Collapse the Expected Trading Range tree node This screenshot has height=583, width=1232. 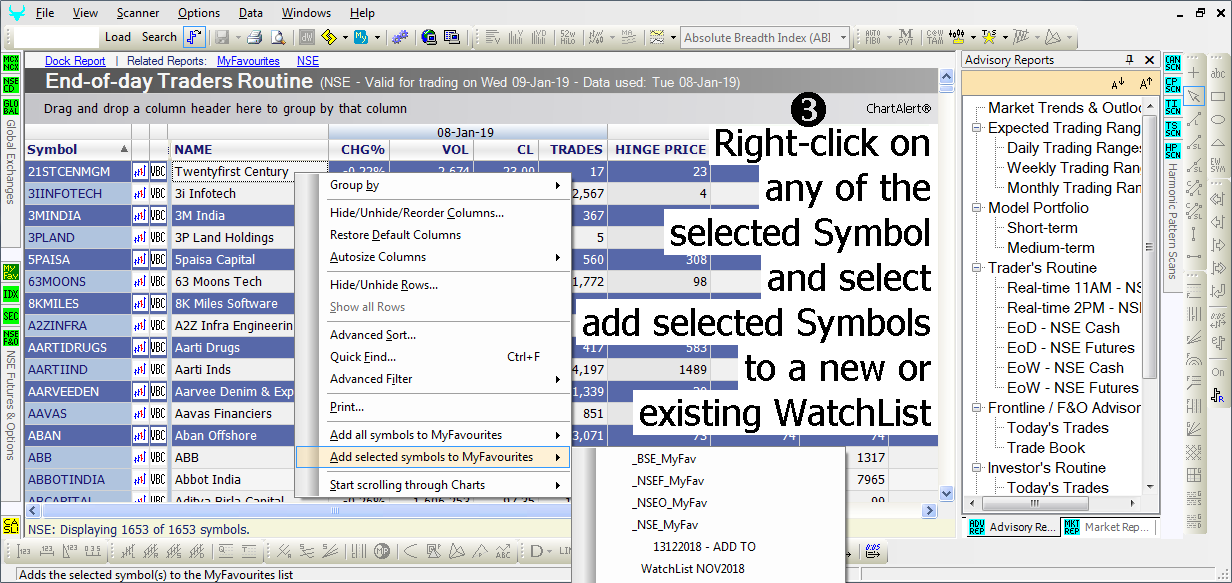[x=976, y=128]
